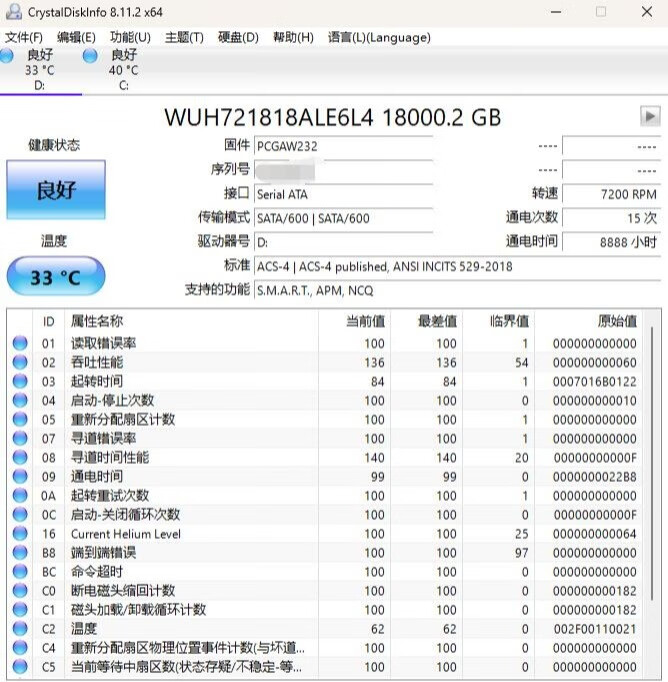The height and width of the screenshot is (682, 668).
Task: Select the Current Helium Level row text
Action: 126,534
